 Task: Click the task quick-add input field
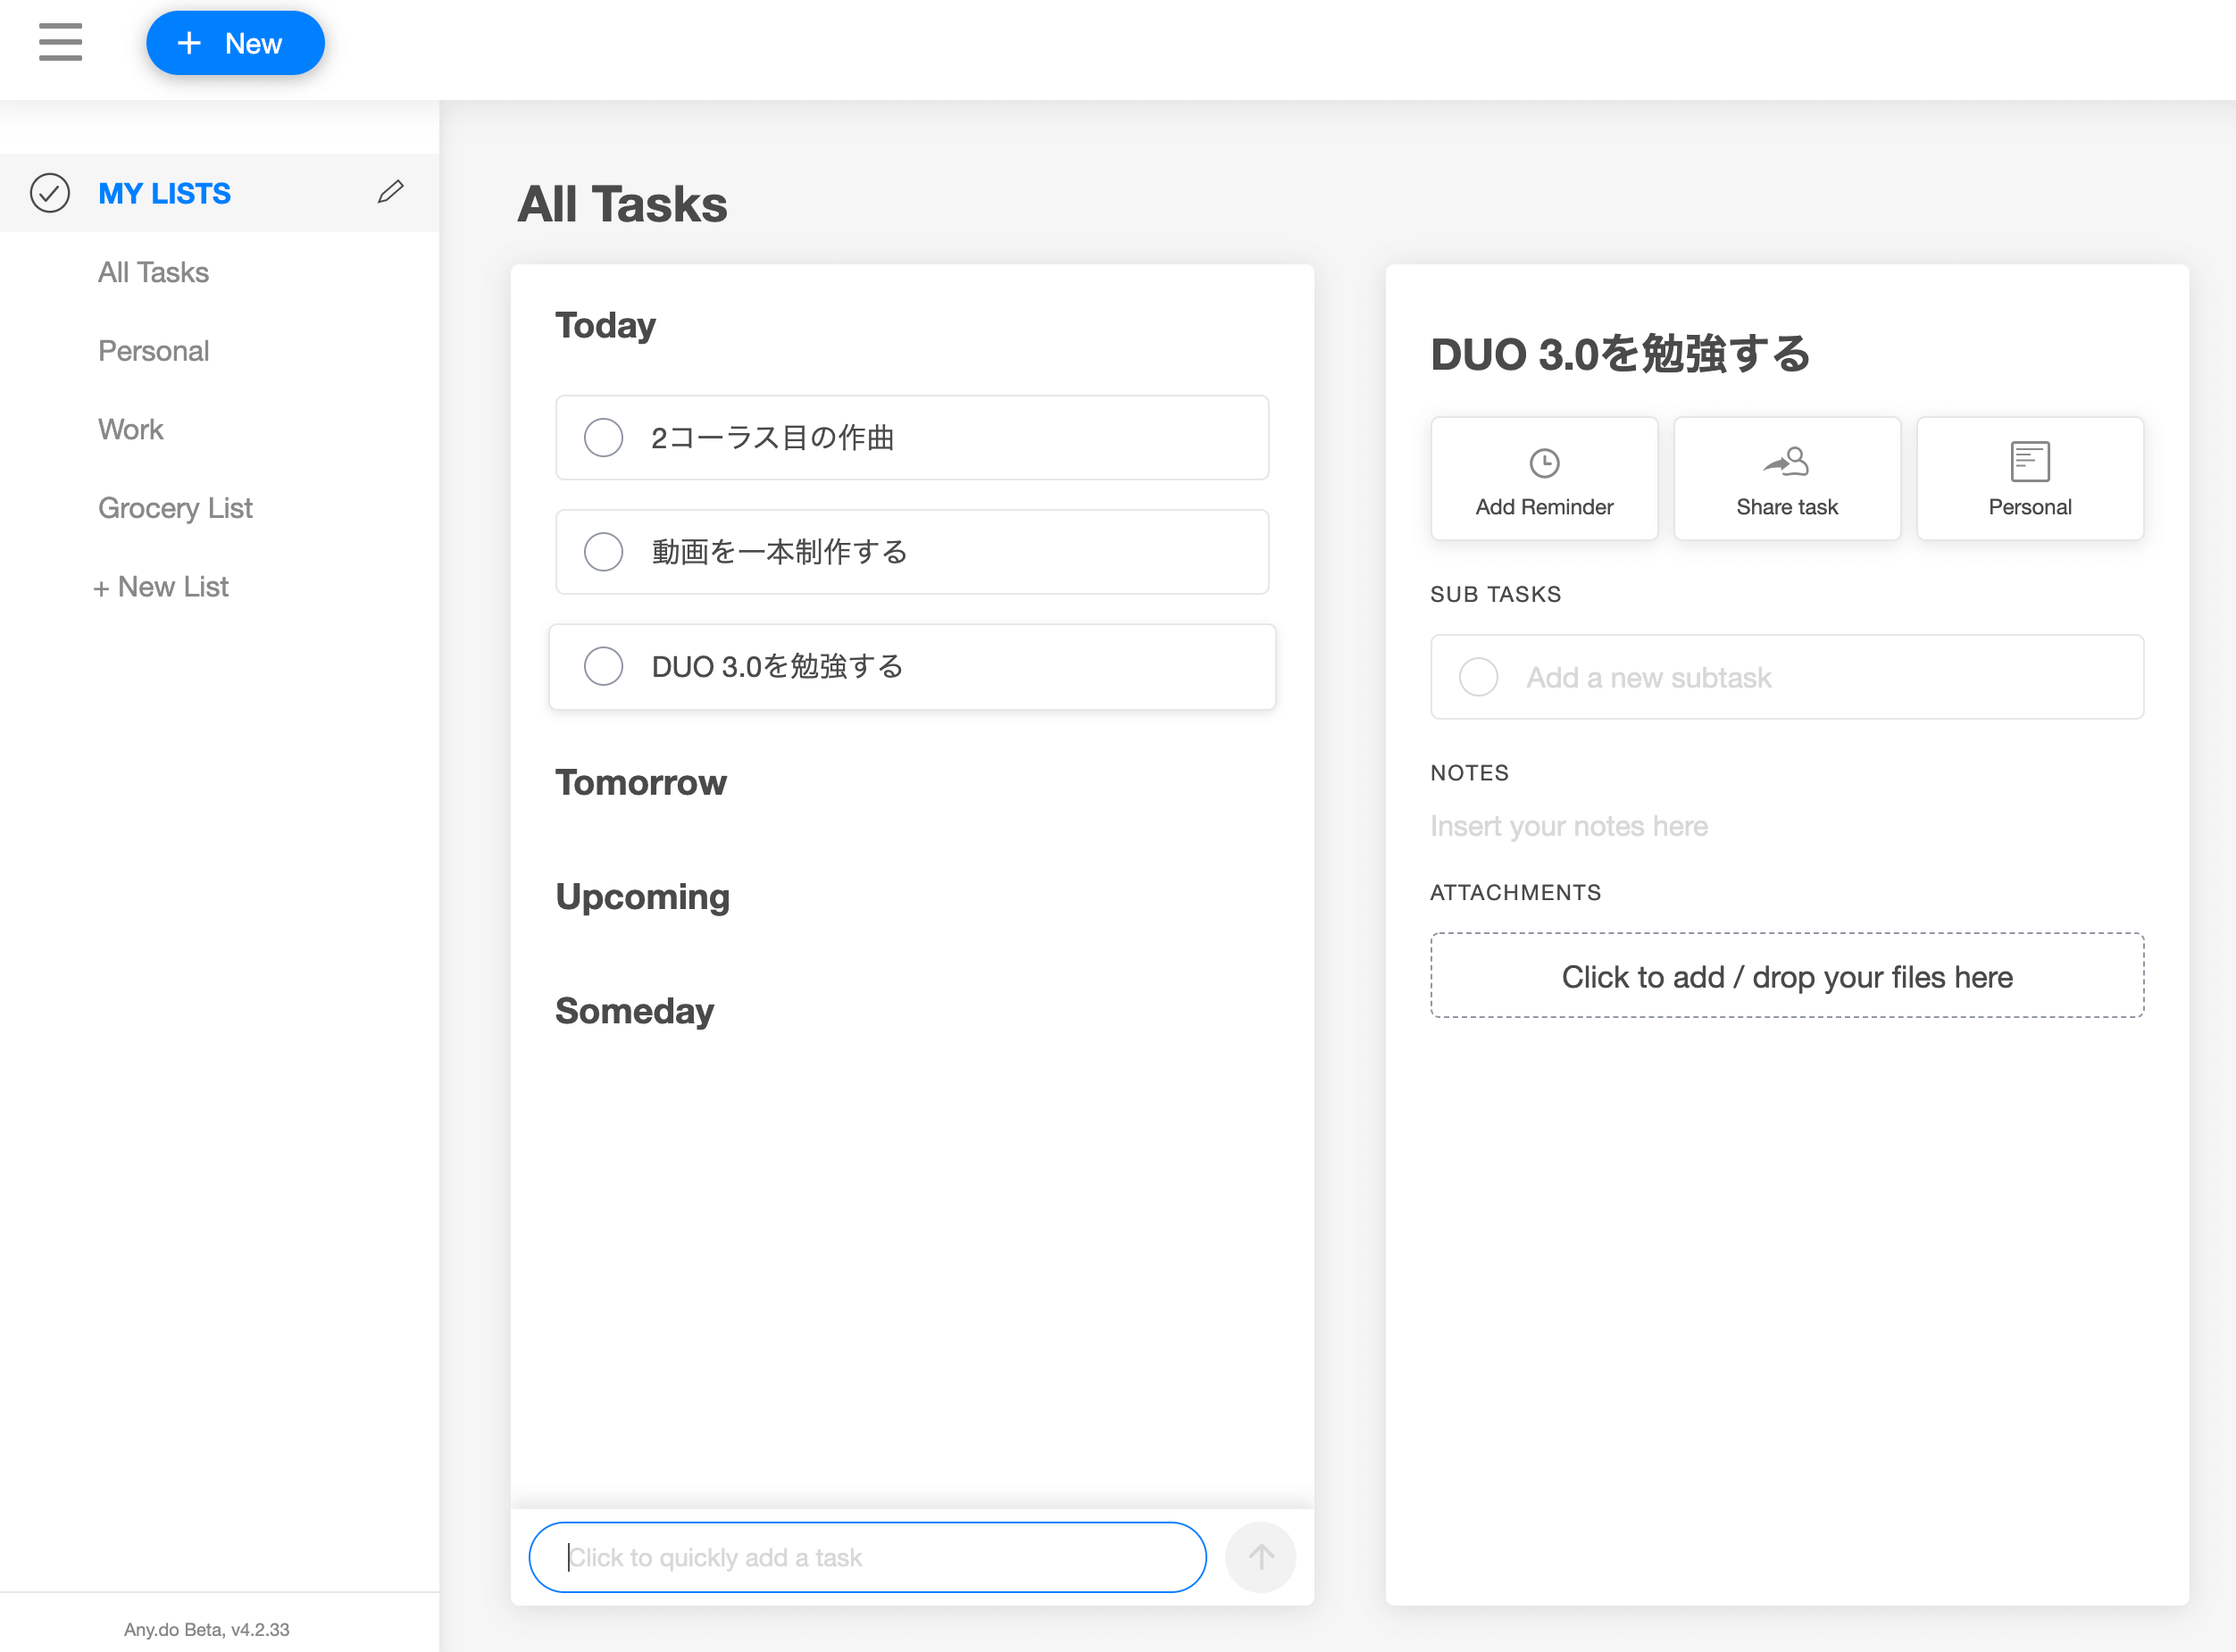pos(866,1555)
